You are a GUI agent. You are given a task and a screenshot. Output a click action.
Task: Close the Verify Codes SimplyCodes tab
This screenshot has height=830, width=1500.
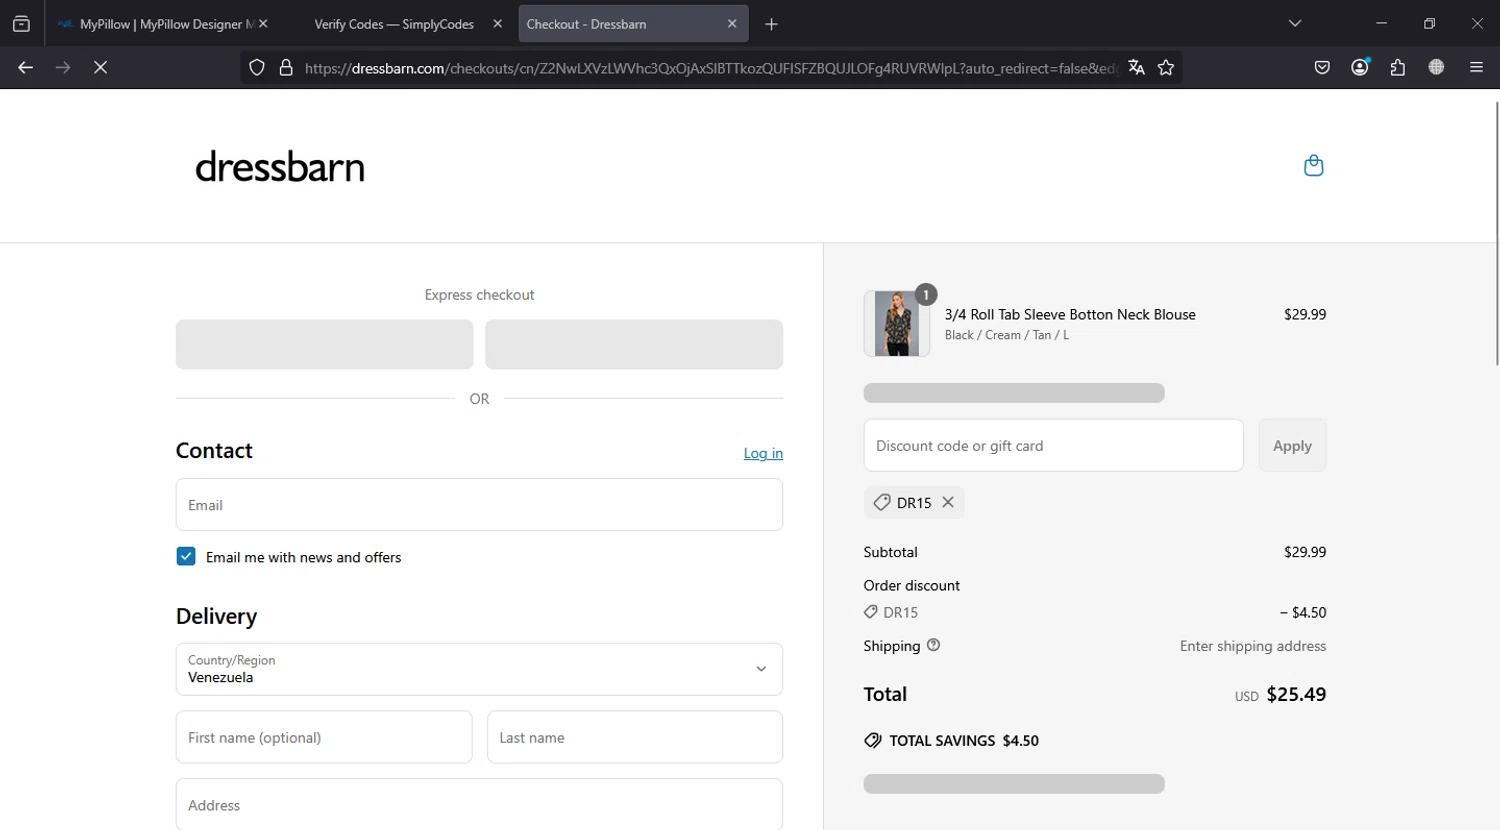pyautogui.click(x=497, y=23)
